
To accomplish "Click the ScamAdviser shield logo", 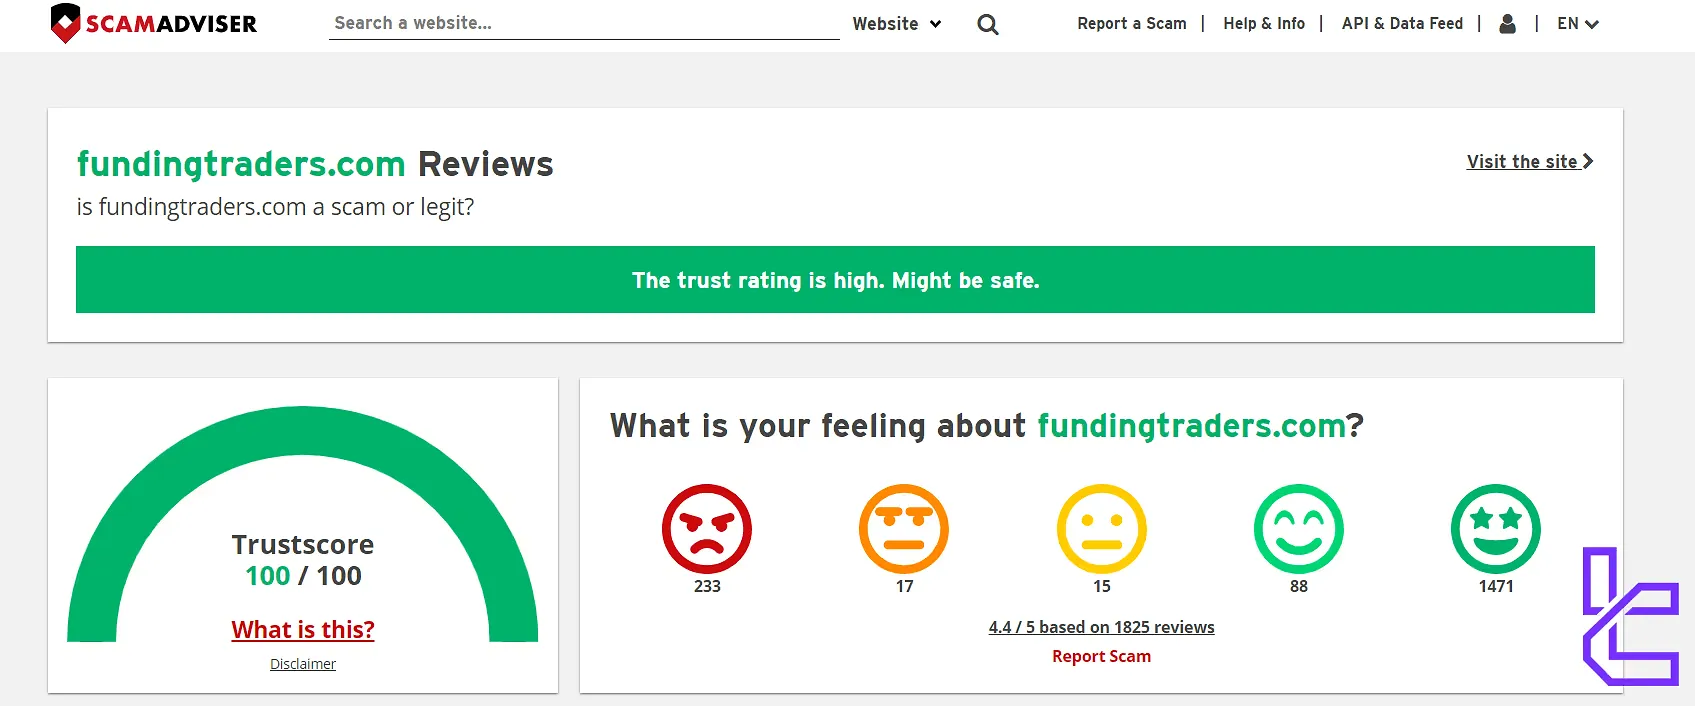I will click(66, 23).
